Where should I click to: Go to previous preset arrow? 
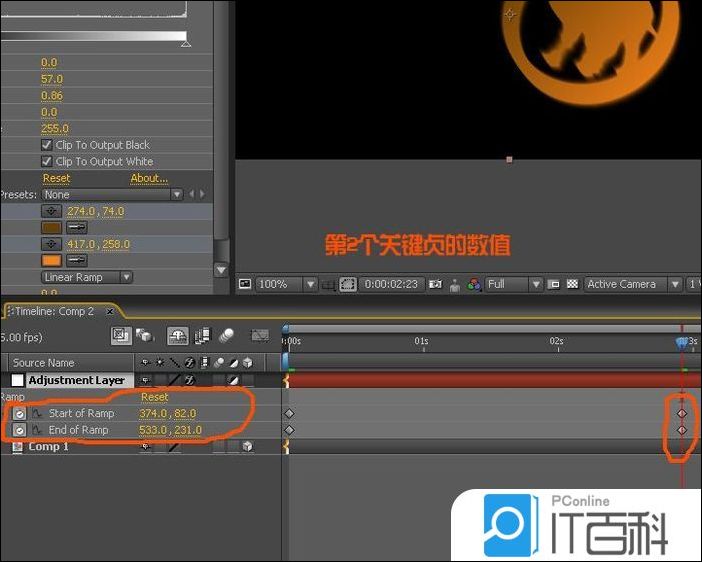tap(192, 194)
